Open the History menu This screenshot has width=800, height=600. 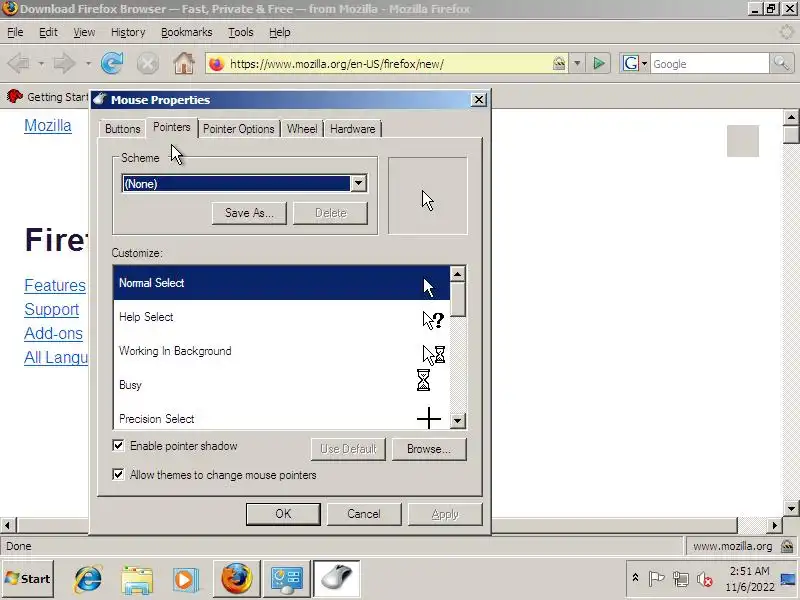(x=128, y=32)
